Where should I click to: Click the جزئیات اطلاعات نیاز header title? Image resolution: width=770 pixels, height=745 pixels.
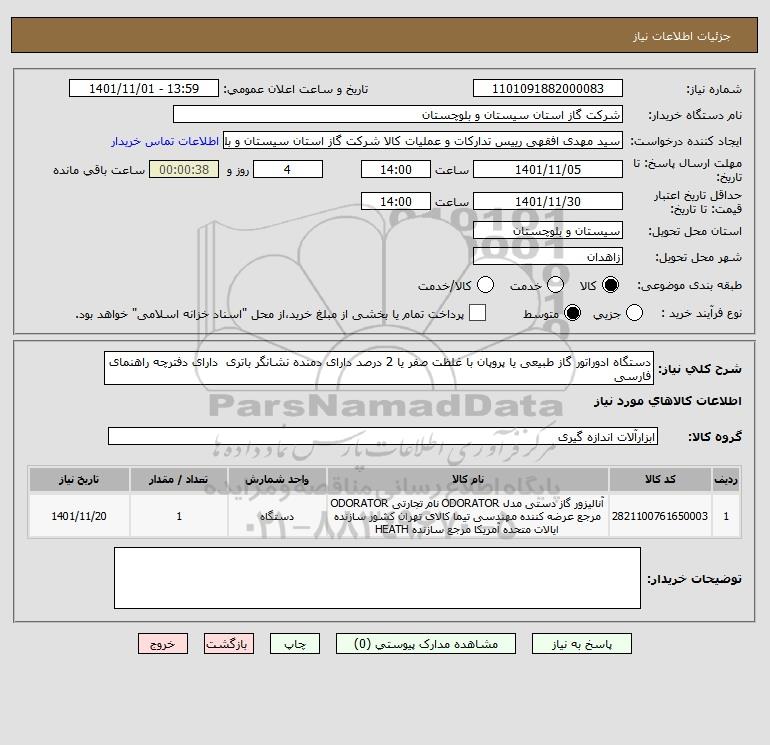click(x=681, y=36)
